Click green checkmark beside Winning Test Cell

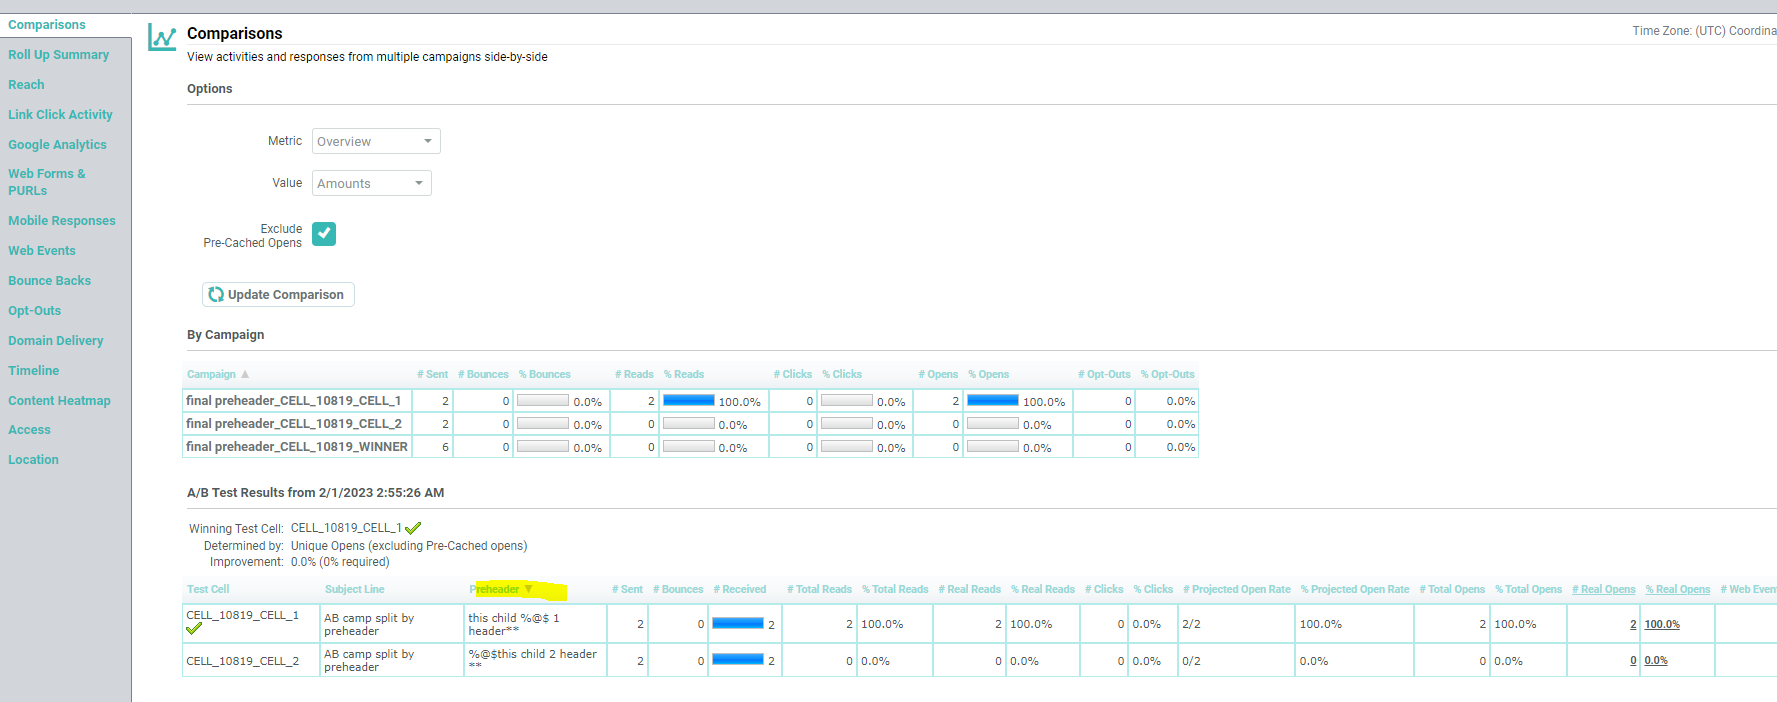pos(413,528)
